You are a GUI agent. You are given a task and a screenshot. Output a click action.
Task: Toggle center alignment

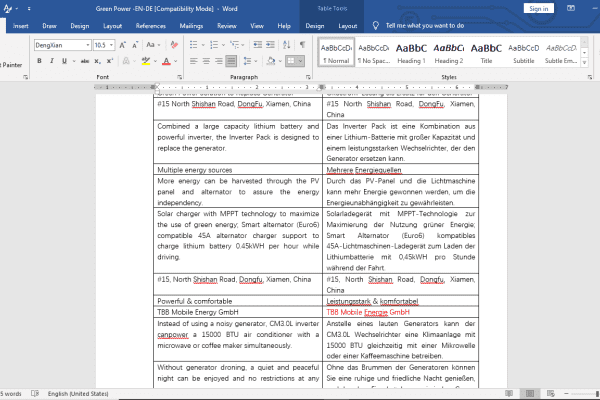206,61
